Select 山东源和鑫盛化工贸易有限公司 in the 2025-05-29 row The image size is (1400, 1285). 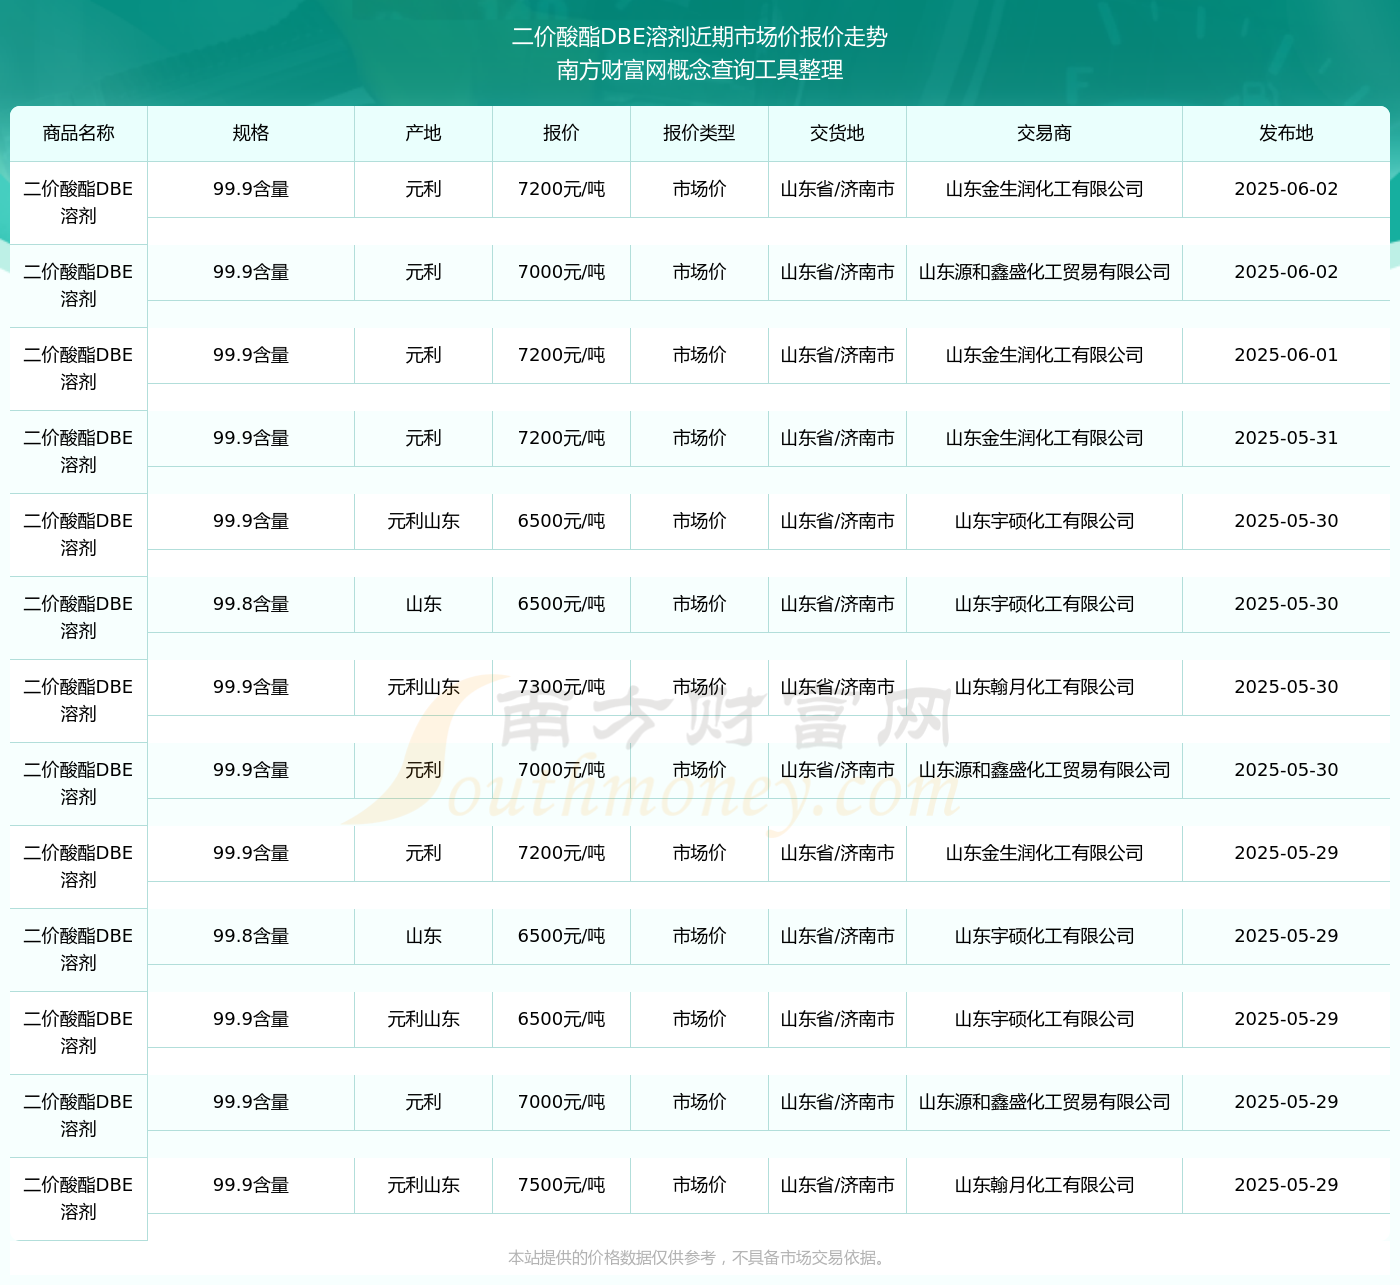pyautogui.click(x=1044, y=1102)
